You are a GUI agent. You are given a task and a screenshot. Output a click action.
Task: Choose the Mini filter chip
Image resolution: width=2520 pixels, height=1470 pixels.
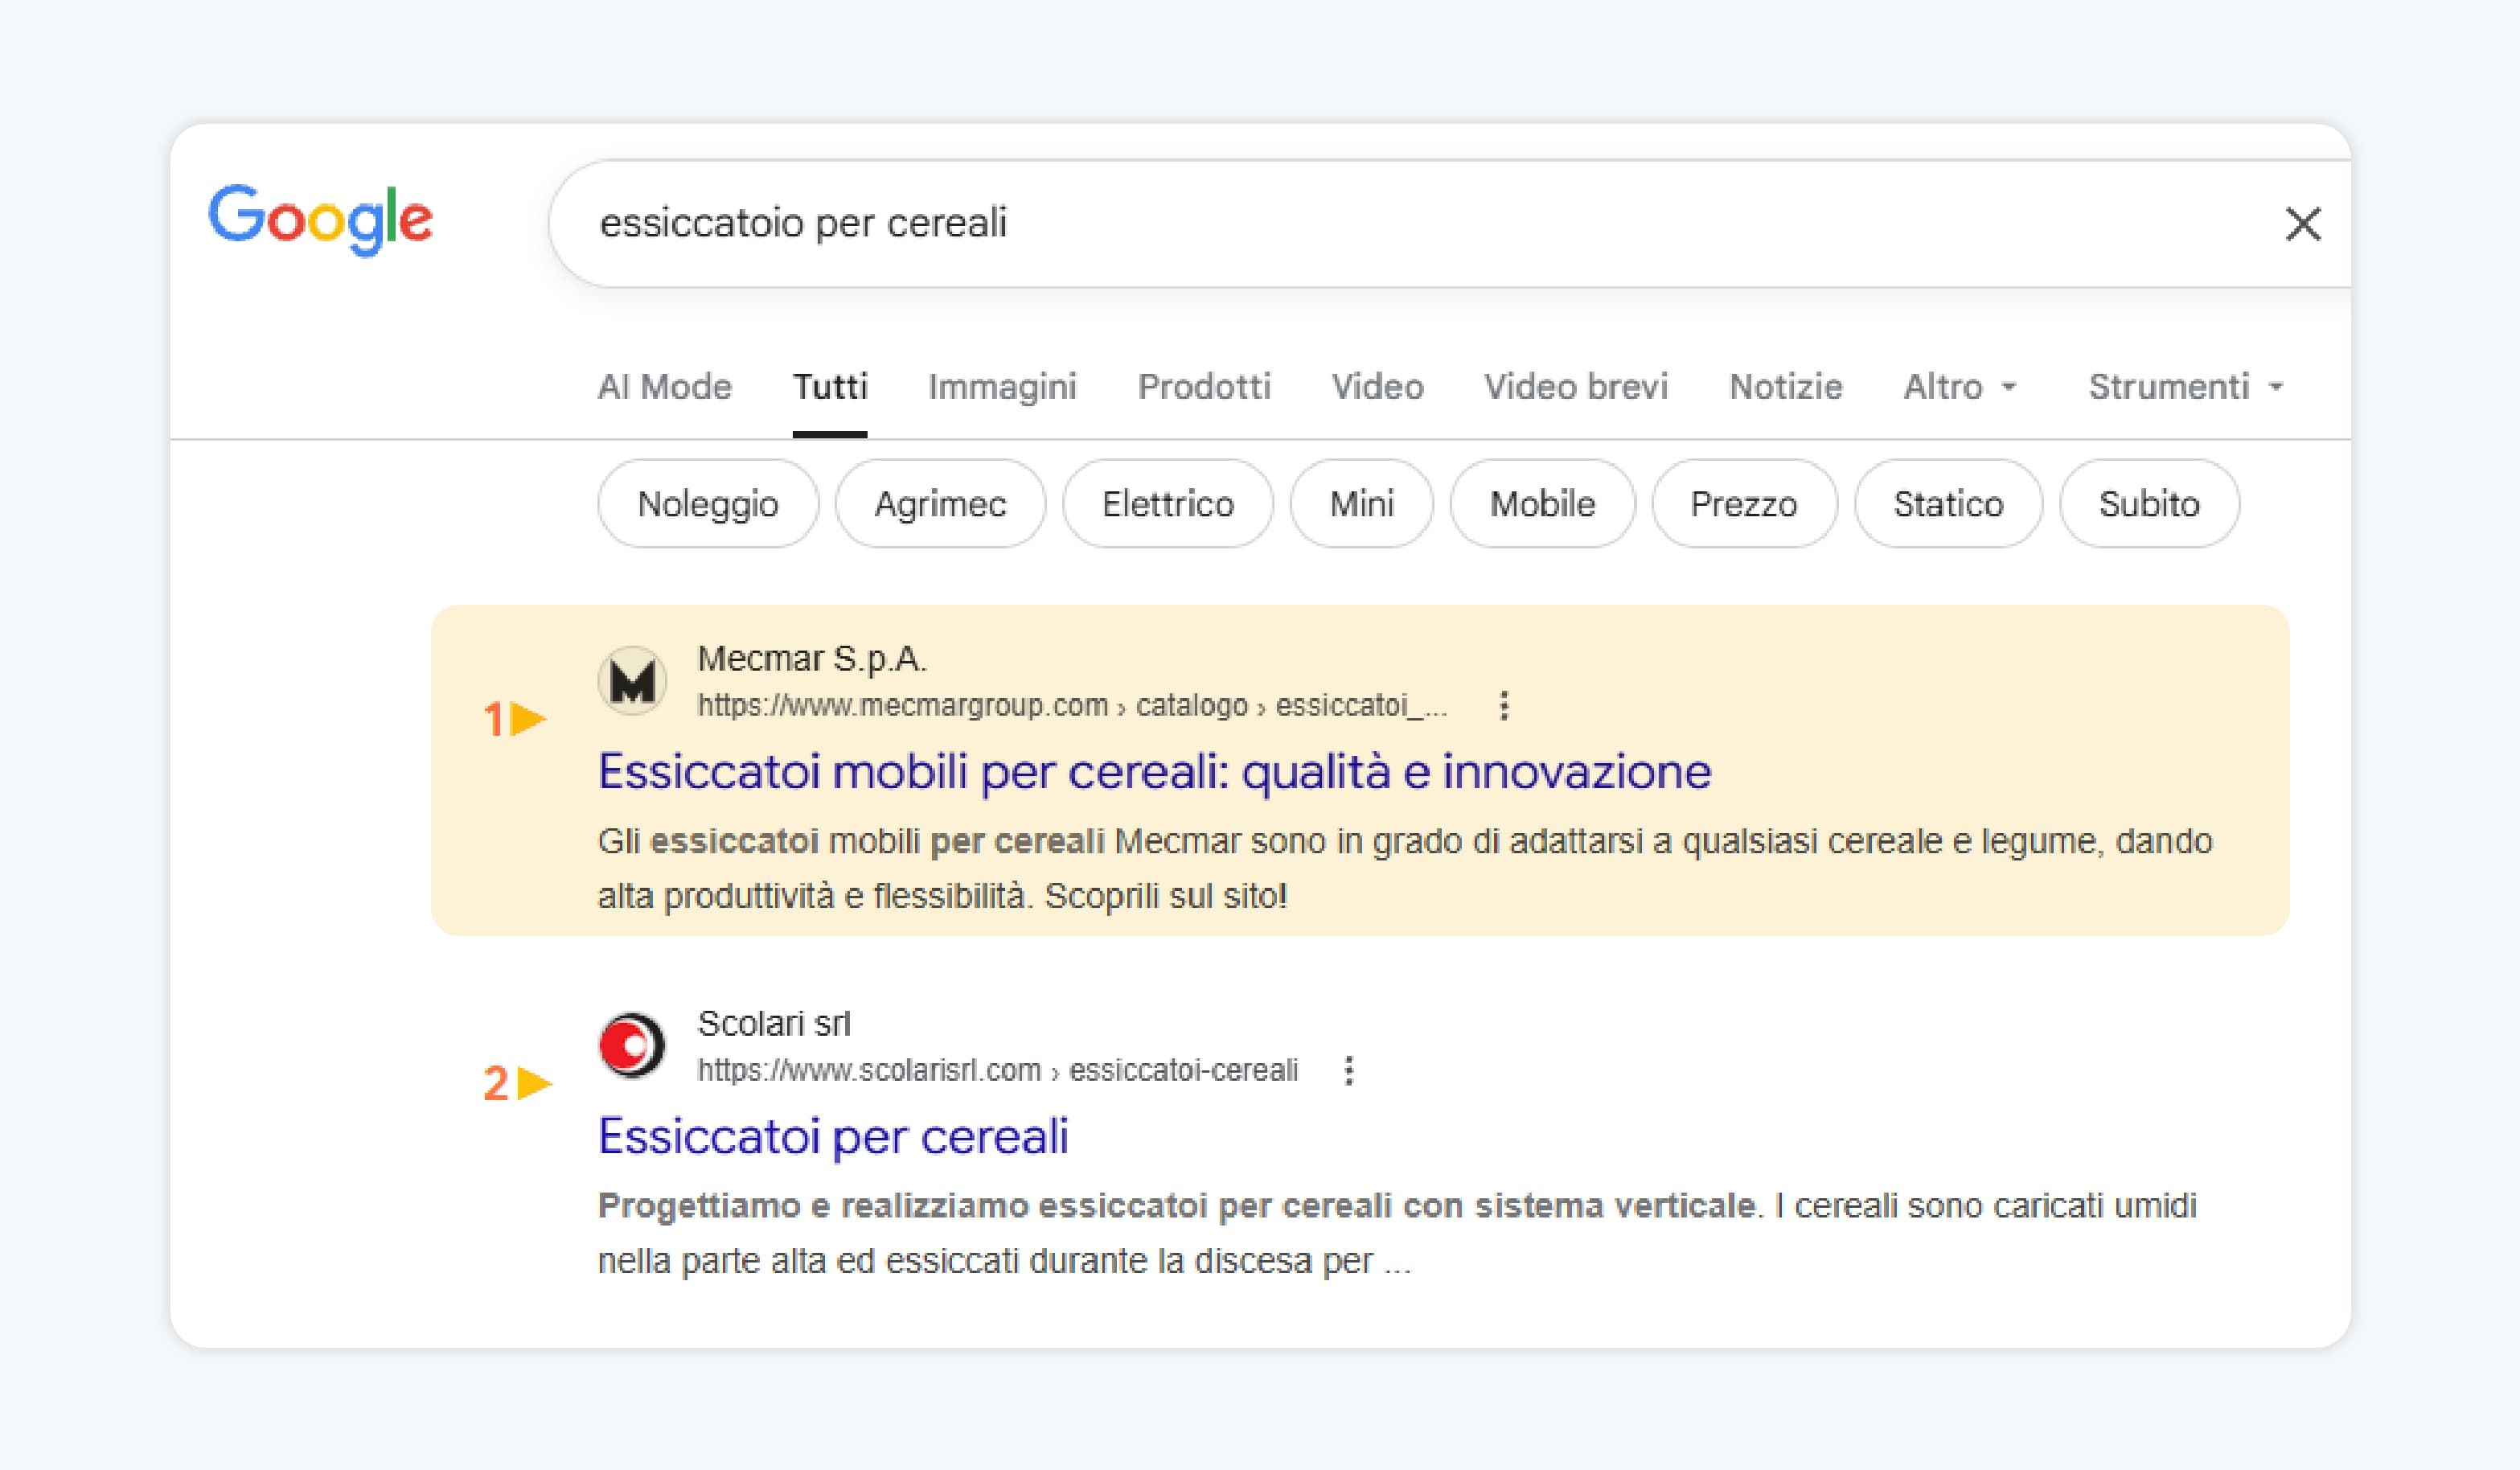pos(1362,504)
